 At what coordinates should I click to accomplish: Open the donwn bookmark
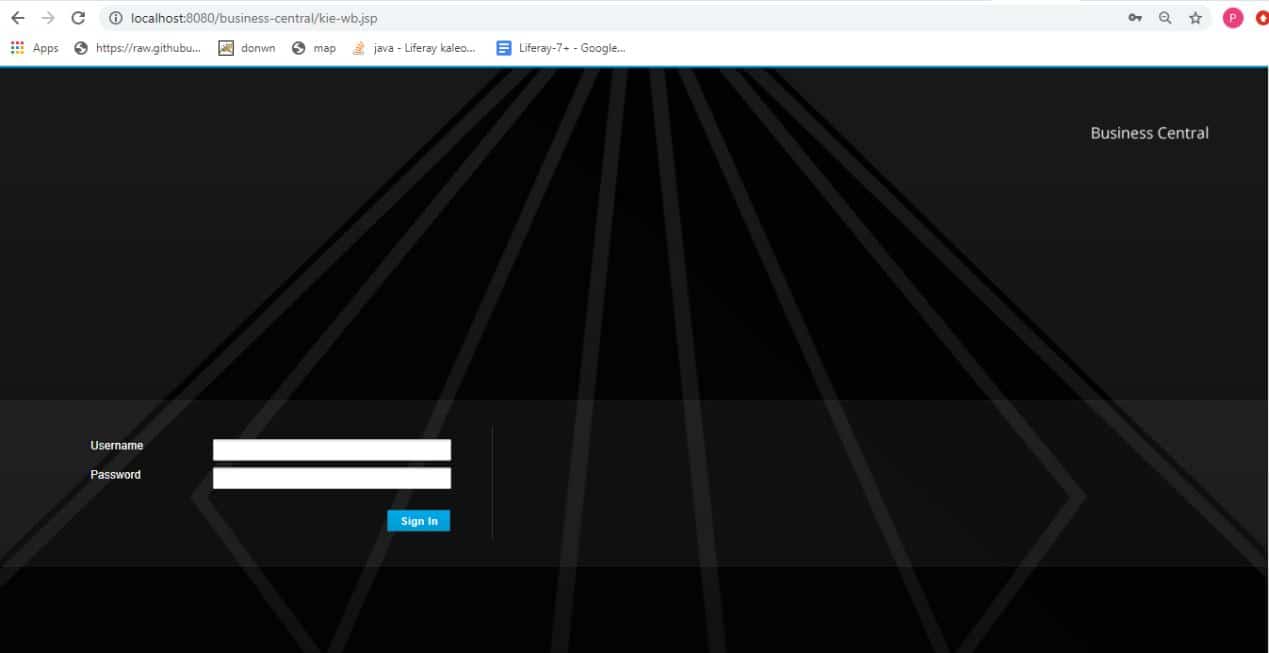pos(247,48)
